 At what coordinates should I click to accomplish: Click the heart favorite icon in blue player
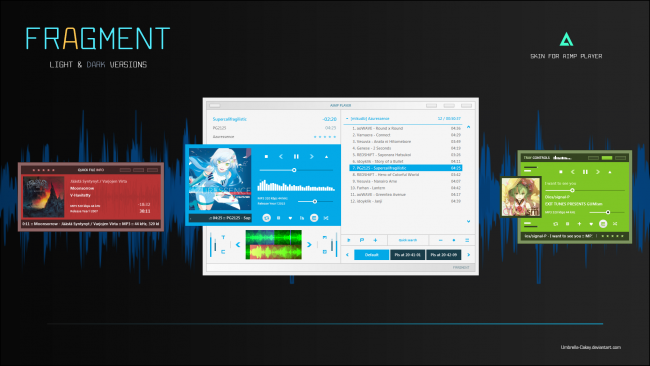pos(290,218)
